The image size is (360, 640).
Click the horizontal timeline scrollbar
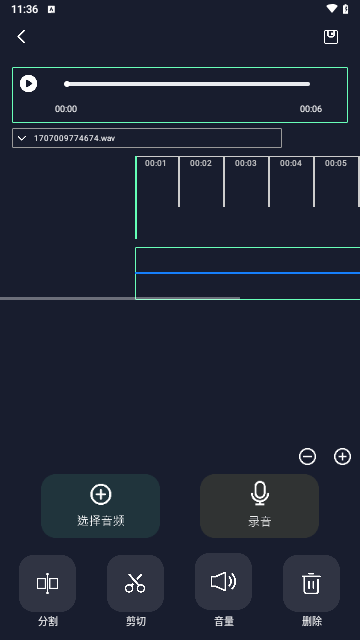point(120,298)
